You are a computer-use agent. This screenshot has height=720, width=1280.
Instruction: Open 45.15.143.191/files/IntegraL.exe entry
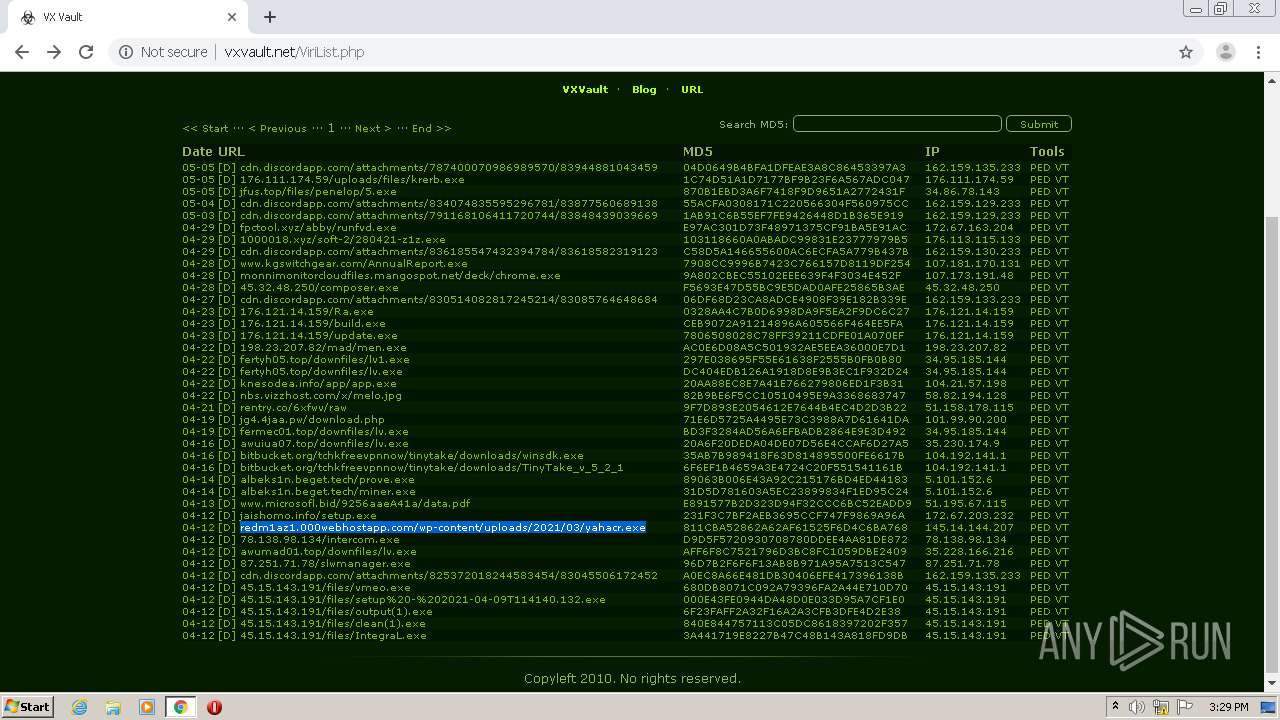point(333,636)
